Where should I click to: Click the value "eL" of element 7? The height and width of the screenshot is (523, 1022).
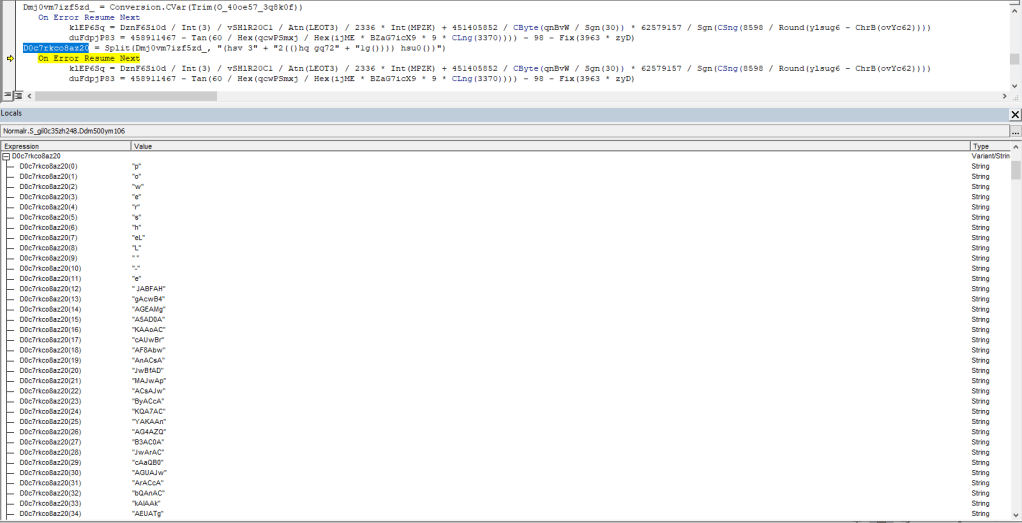[x=139, y=238]
